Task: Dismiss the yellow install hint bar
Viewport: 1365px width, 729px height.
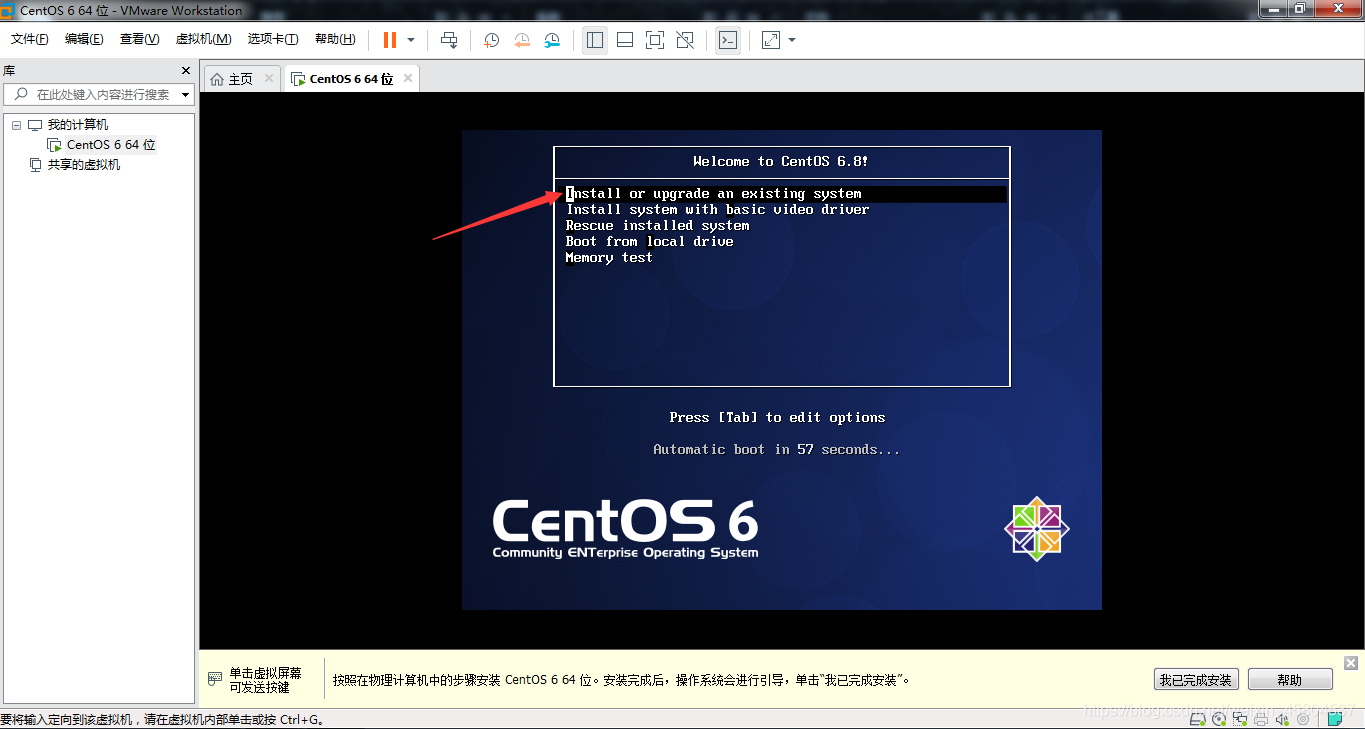Action: tap(1351, 663)
